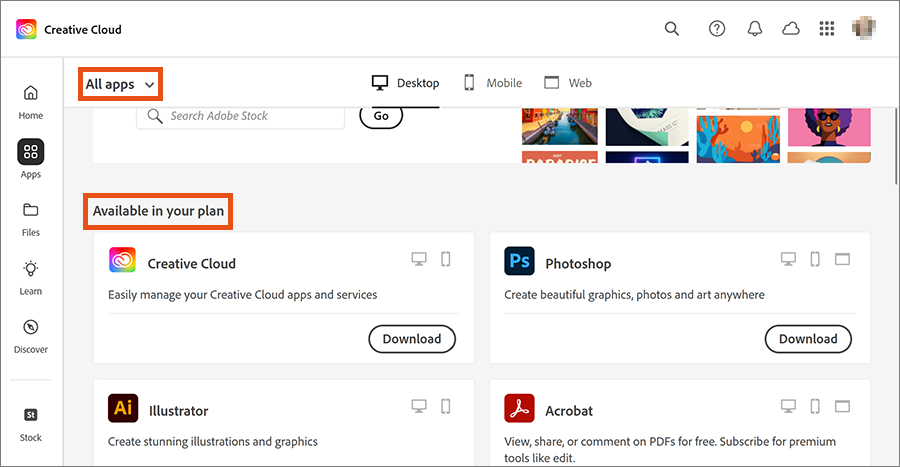
Task: Select the Desktop tab
Action: (405, 83)
